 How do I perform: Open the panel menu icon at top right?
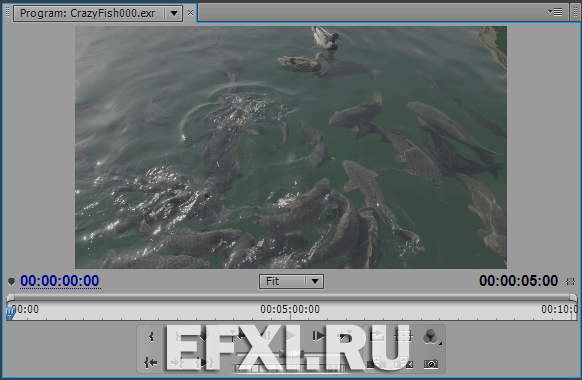555,13
